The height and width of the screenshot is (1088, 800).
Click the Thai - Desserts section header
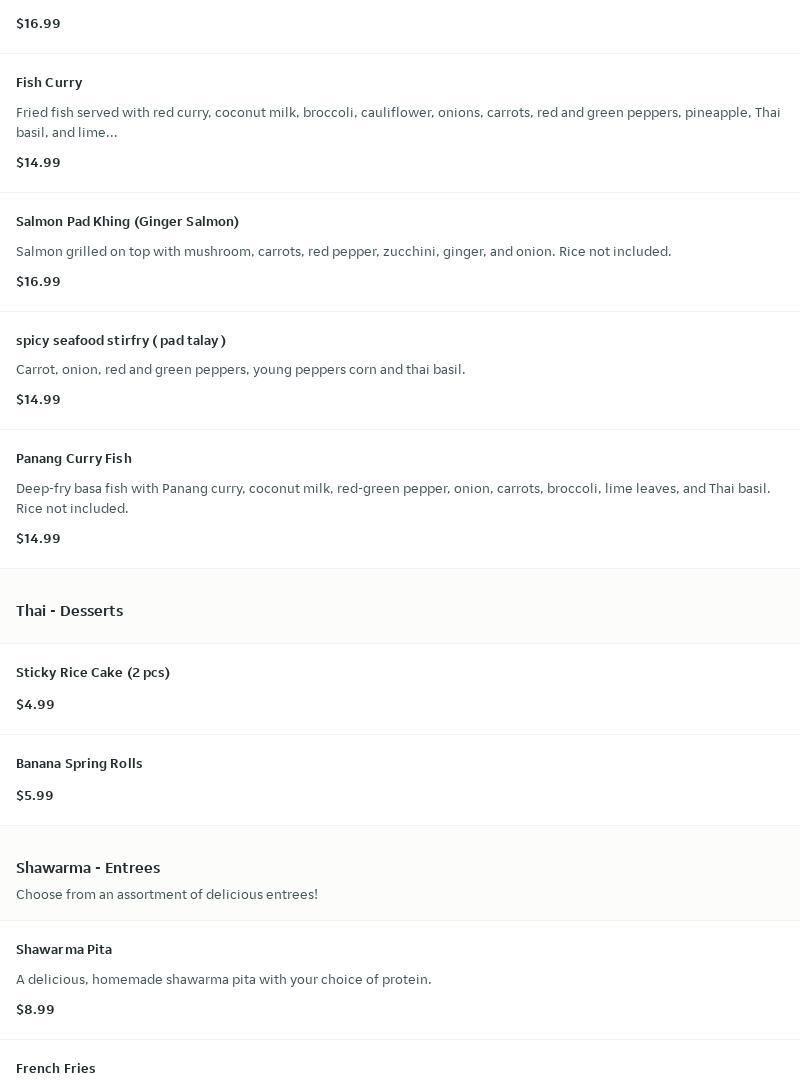tap(69, 611)
